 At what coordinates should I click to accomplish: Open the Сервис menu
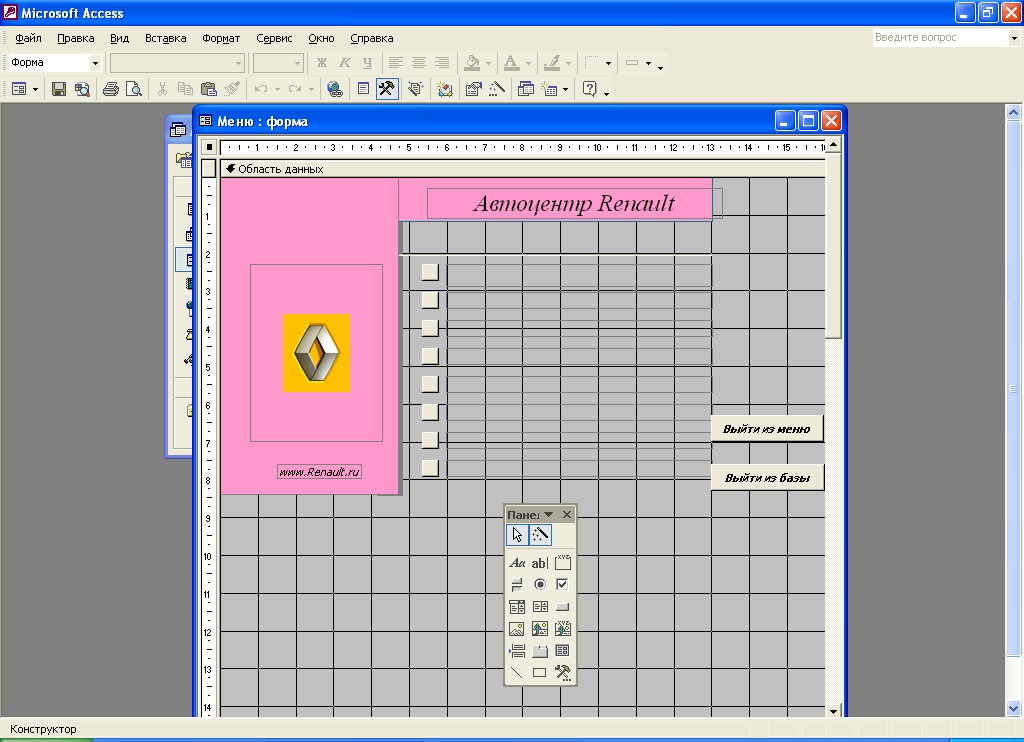tap(274, 39)
